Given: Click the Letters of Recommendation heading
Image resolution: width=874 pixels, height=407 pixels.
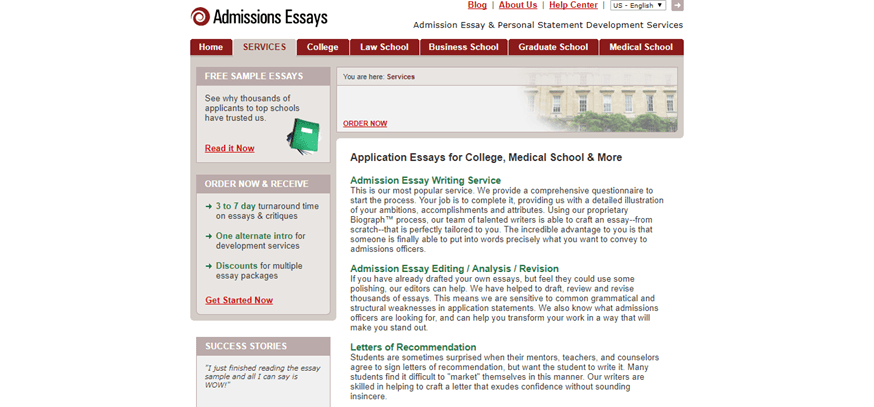Looking at the screenshot, I should pyautogui.click(x=413, y=347).
